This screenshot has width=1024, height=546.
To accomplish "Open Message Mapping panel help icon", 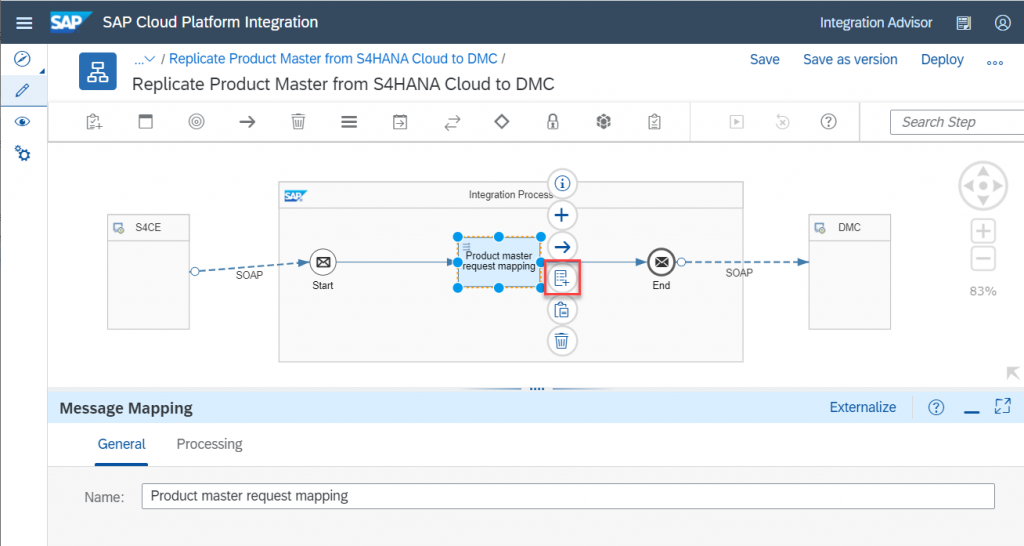I will (x=936, y=408).
